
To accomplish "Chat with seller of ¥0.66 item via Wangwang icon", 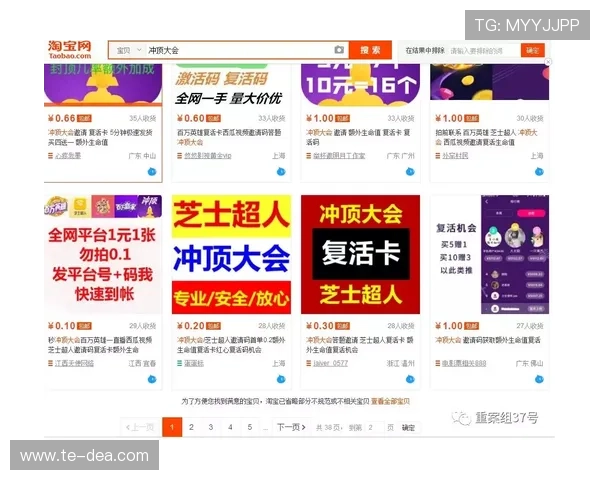I will pos(152,171).
